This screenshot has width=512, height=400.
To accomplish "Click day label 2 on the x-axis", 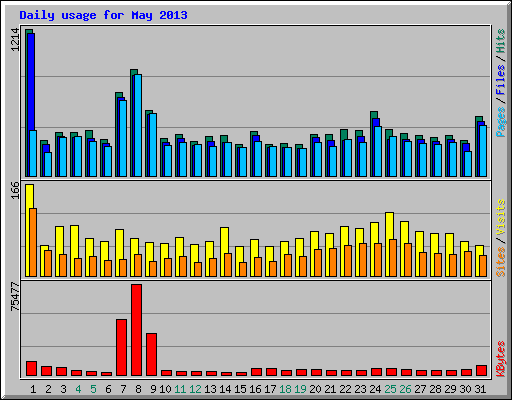I will 48,389.
